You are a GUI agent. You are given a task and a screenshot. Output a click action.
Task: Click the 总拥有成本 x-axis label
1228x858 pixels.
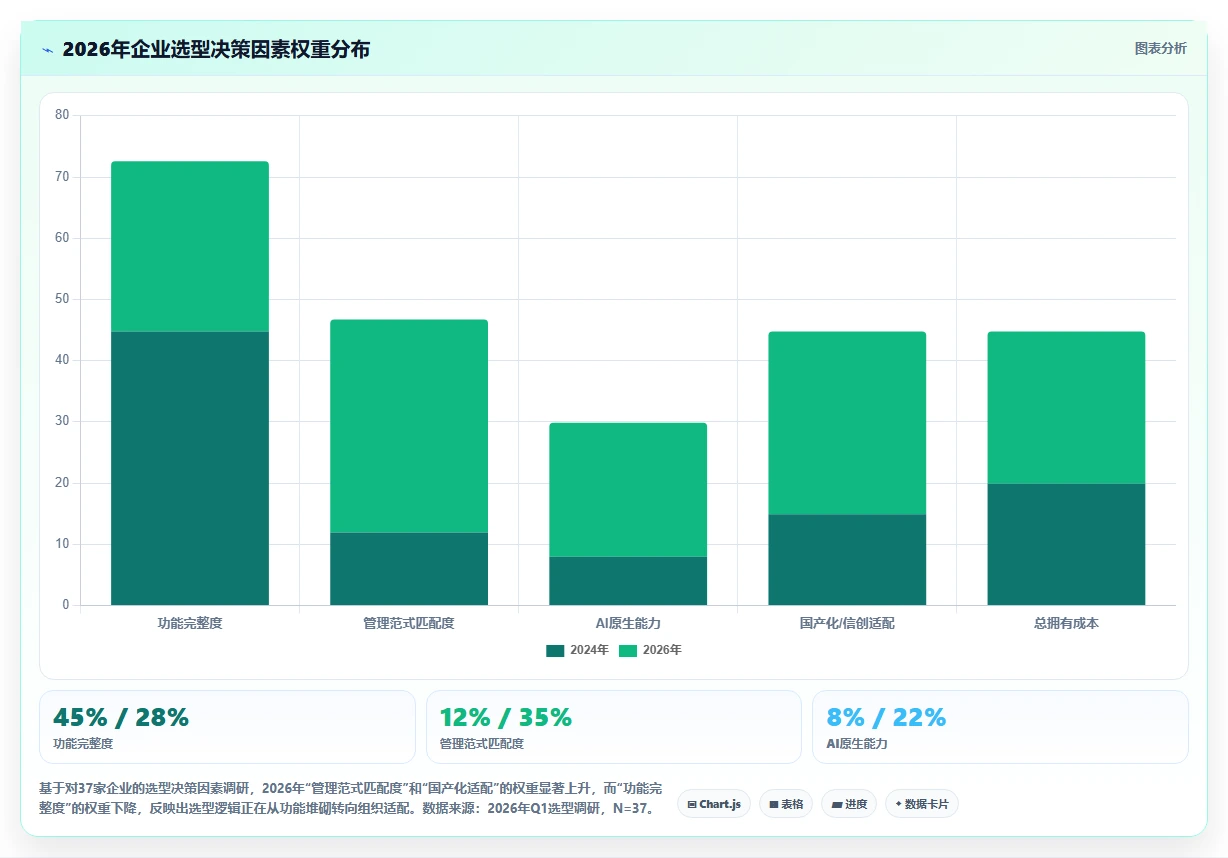(x=1066, y=623)
